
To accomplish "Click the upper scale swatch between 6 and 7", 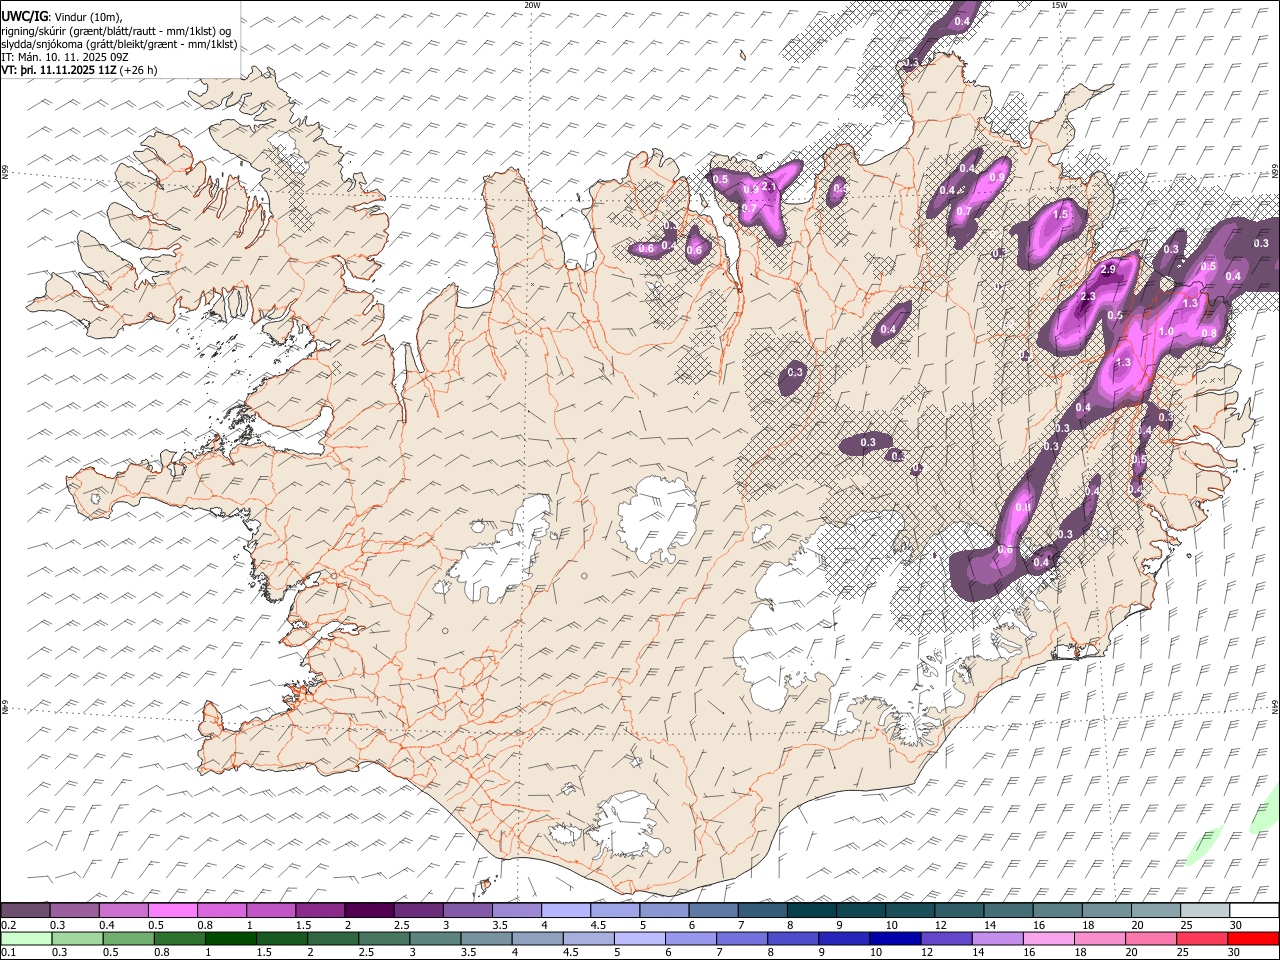I will coord(714,910).
